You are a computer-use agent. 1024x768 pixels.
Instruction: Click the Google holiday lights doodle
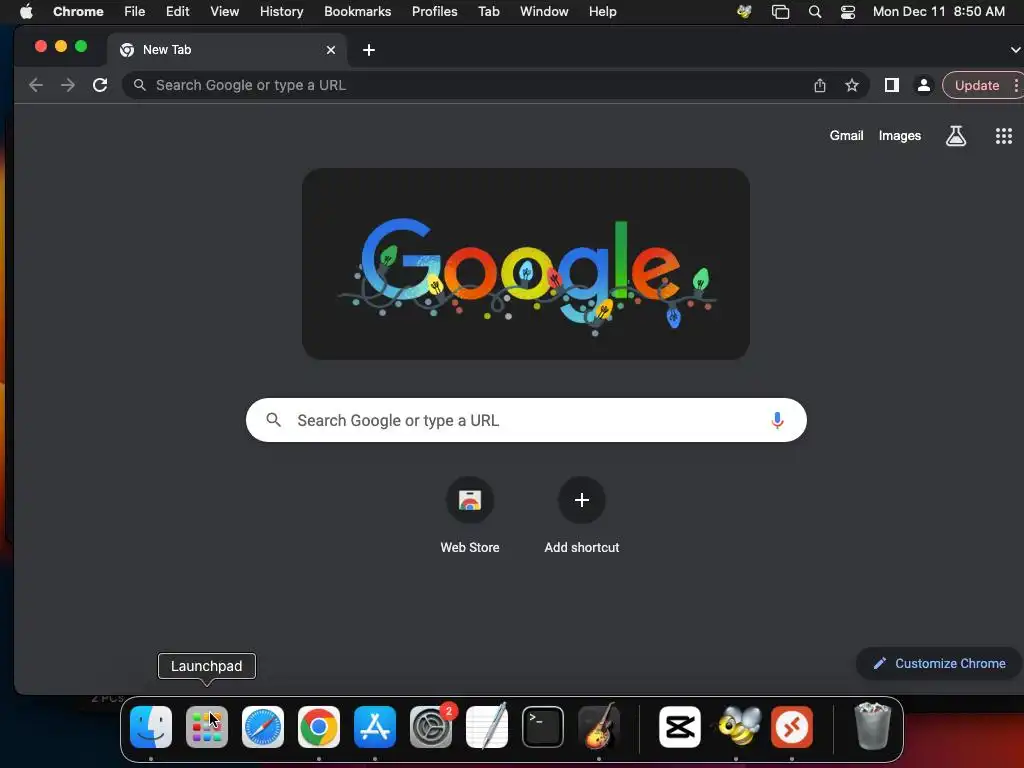(x=526, y=264)
